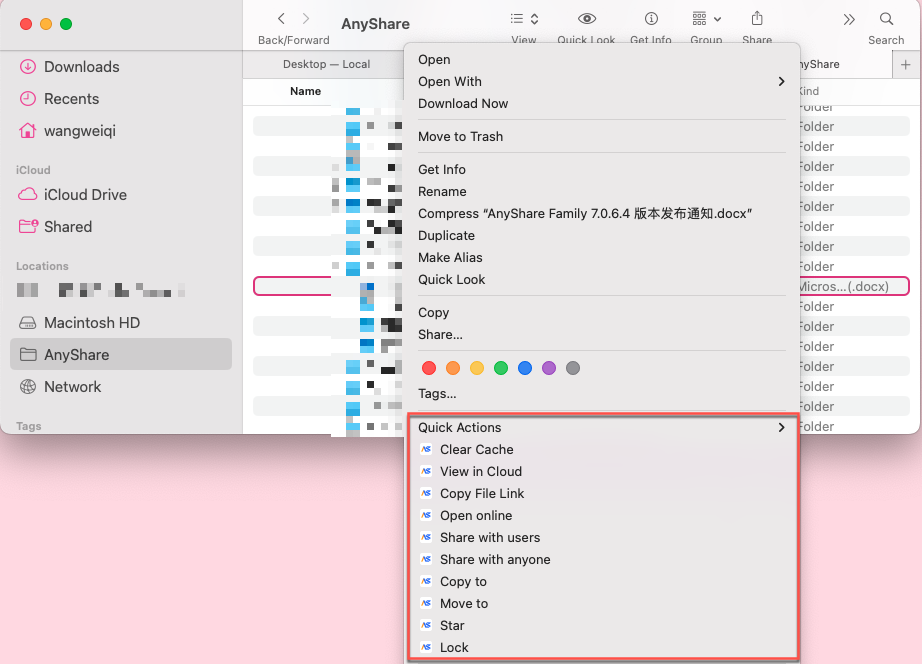Click Tags... in the context menu
The width and height of the screenshot is (922, 664).
click(x=437, y=394)
